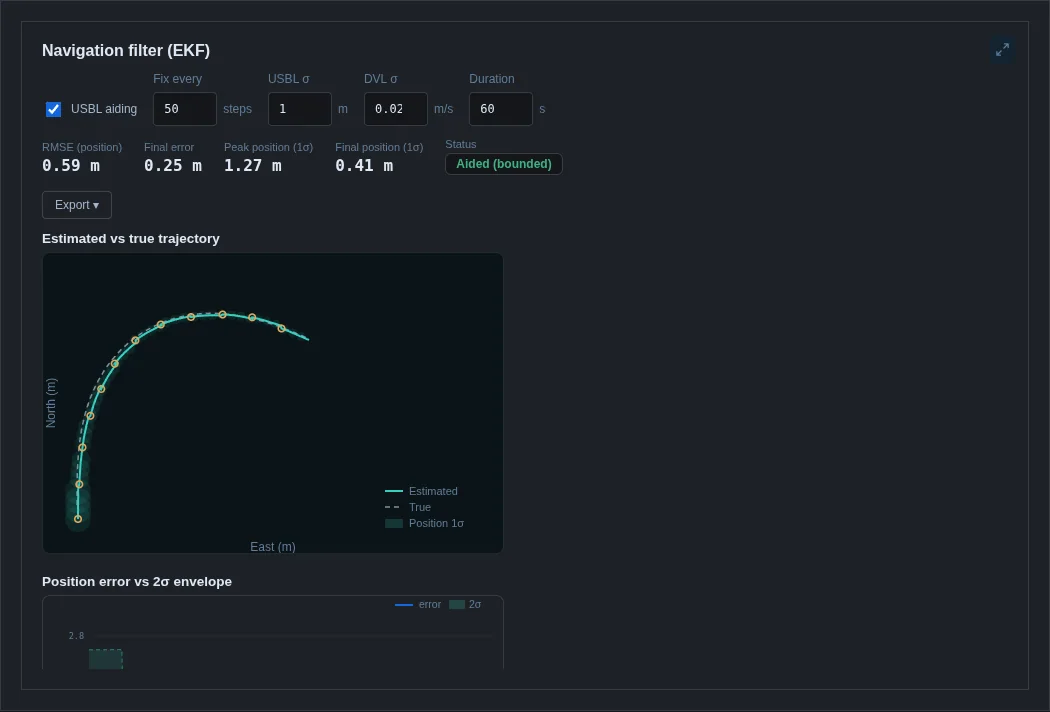This screenshot has height=712, width=1050.
Task: Click the Estimated legend entry
Action: [422, 491]
